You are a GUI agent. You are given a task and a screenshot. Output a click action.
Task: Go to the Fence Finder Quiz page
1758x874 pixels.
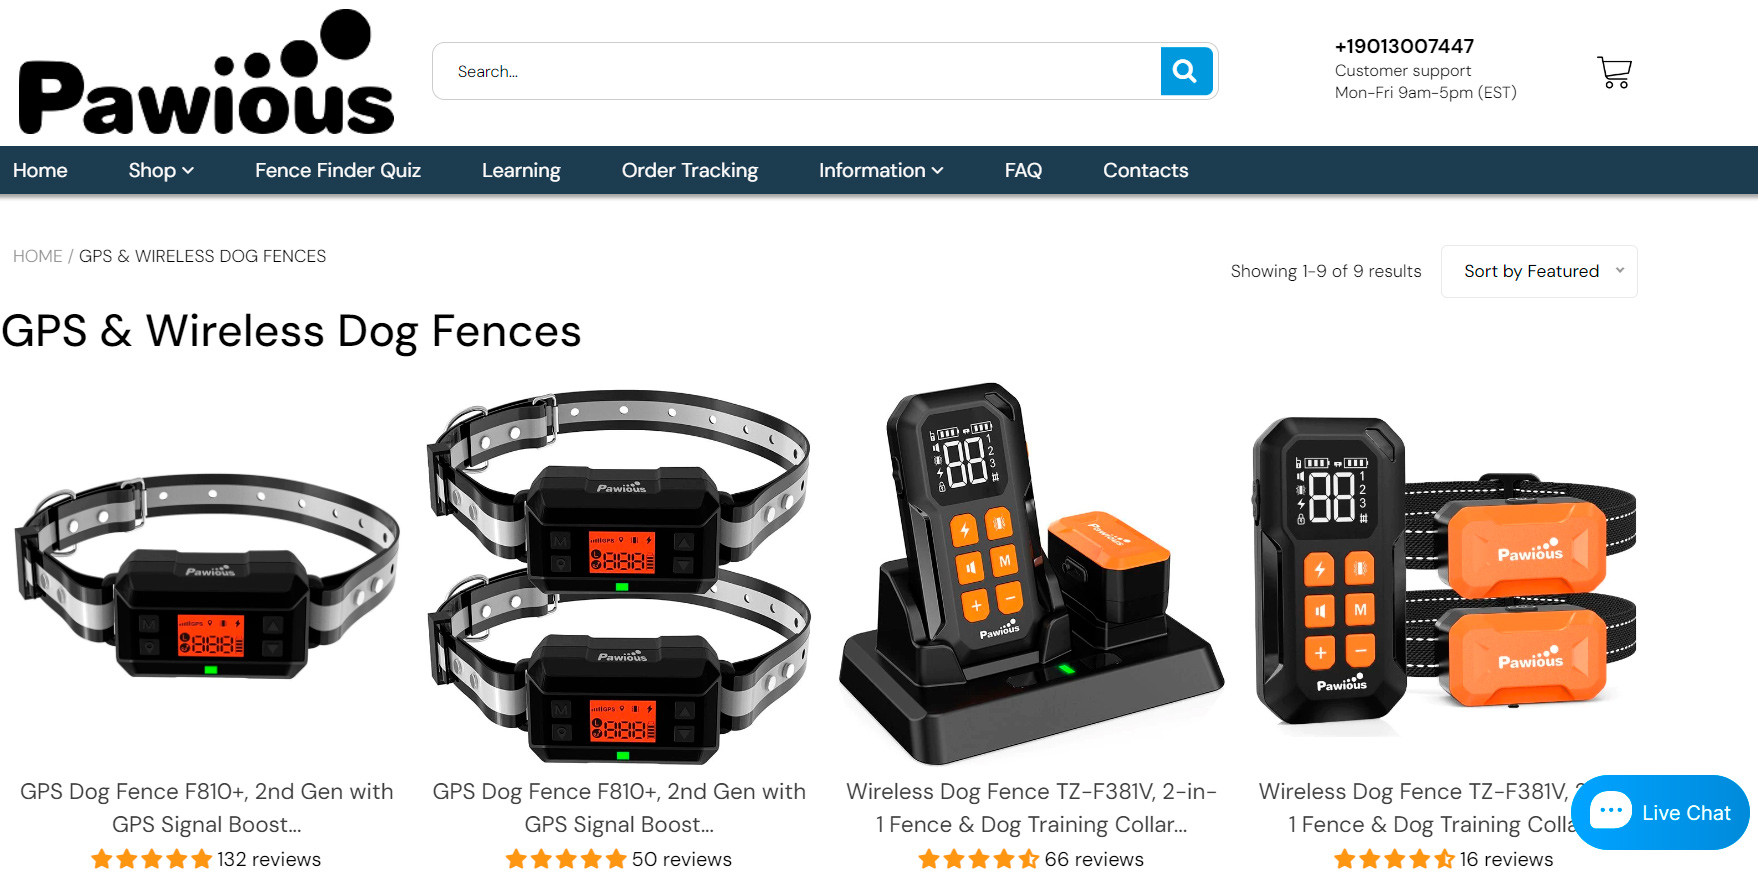338,170
